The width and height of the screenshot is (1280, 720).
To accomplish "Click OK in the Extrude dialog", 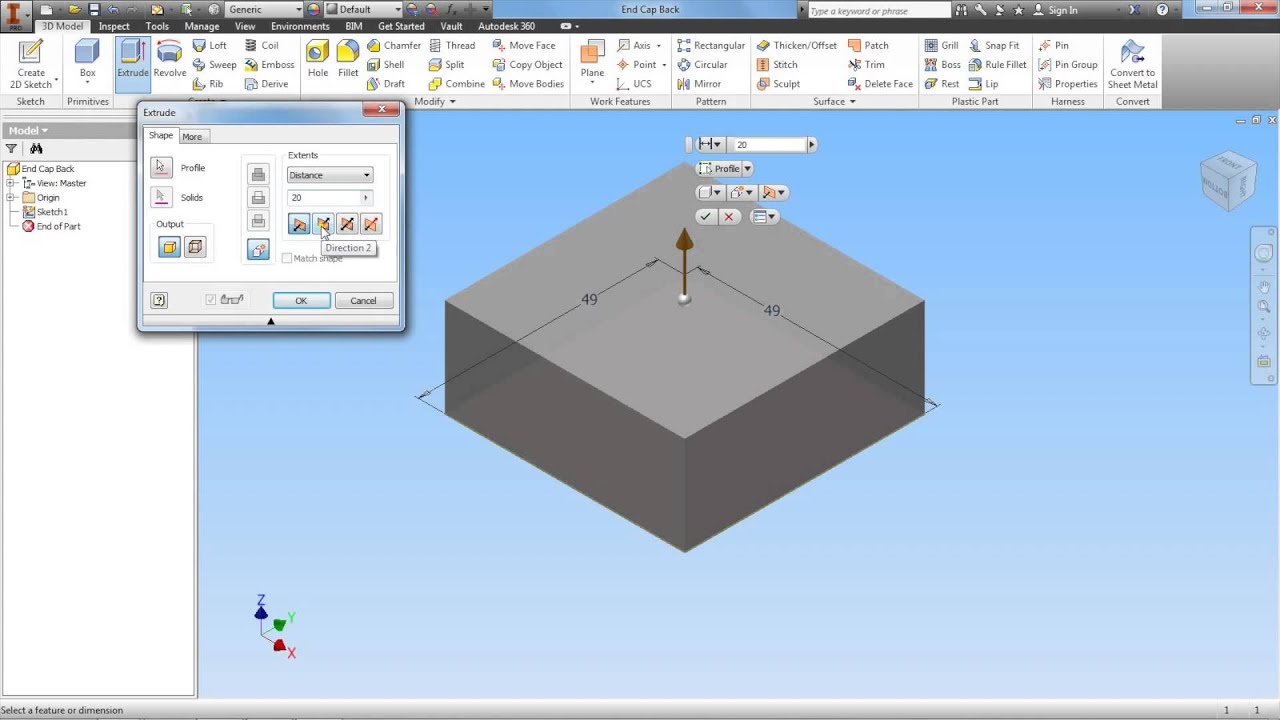I will point(301,301).
